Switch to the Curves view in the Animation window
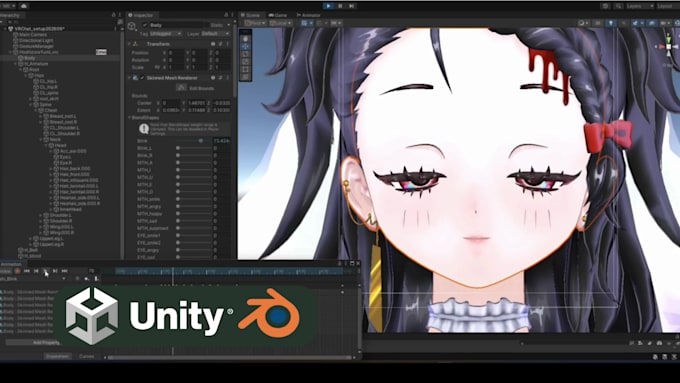The height and width of the screenshot is (383, 680). [87, 356]
